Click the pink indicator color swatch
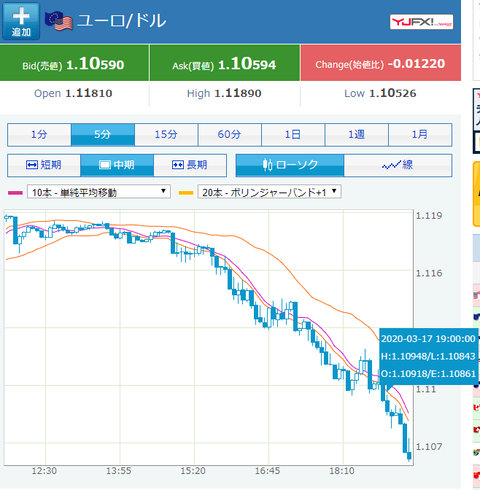 [15, 193]
